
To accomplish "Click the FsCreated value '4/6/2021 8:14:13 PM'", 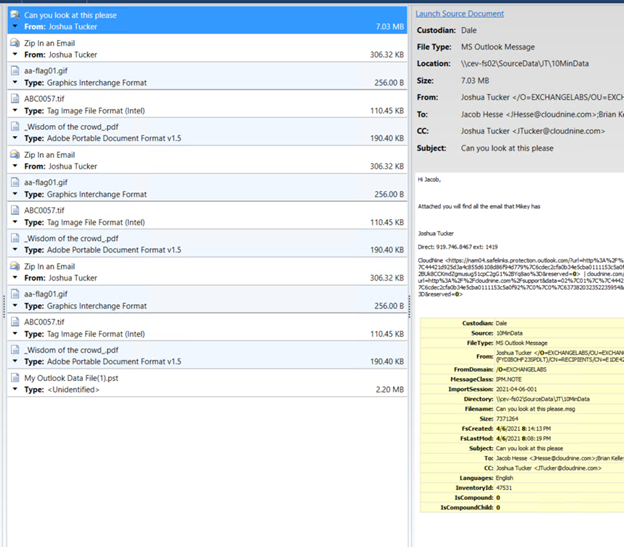I will tap(523, 428).
